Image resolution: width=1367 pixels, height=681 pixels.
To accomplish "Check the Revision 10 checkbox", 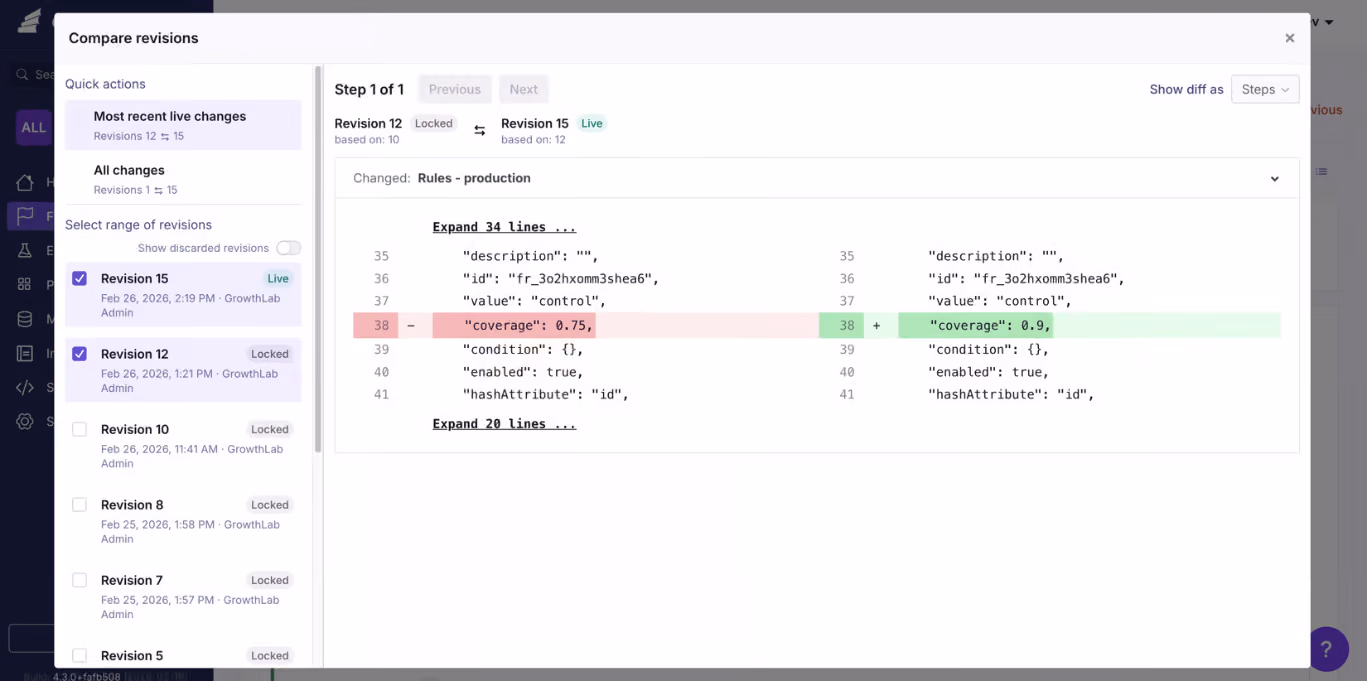I will coord(80,429).
